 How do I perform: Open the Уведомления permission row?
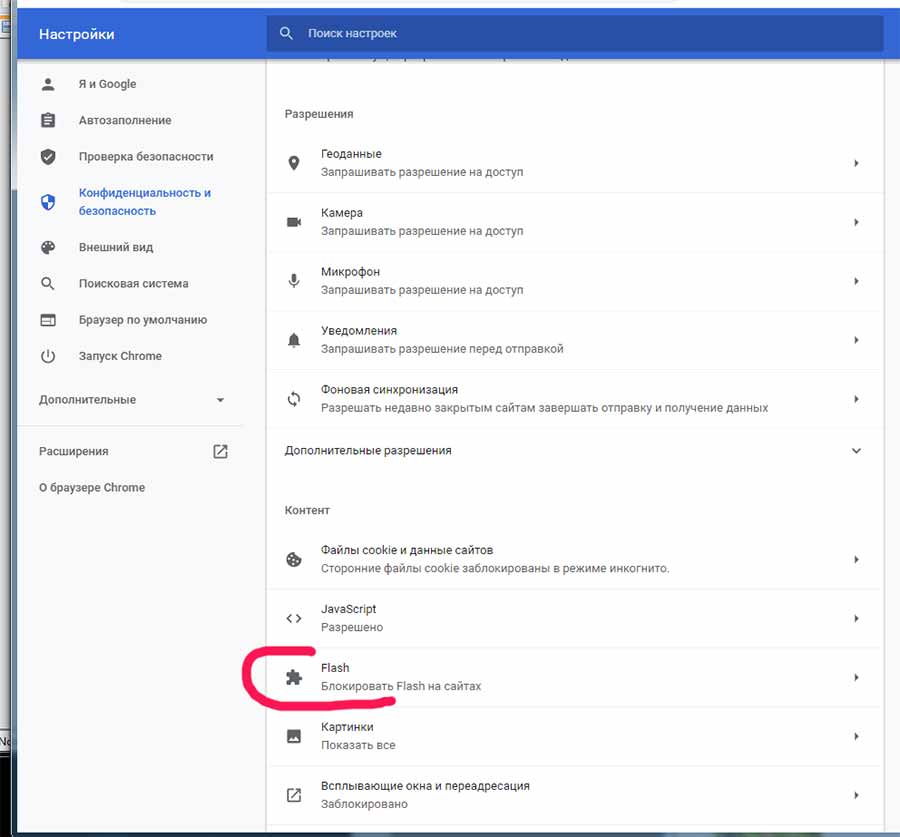click(575, 340)
